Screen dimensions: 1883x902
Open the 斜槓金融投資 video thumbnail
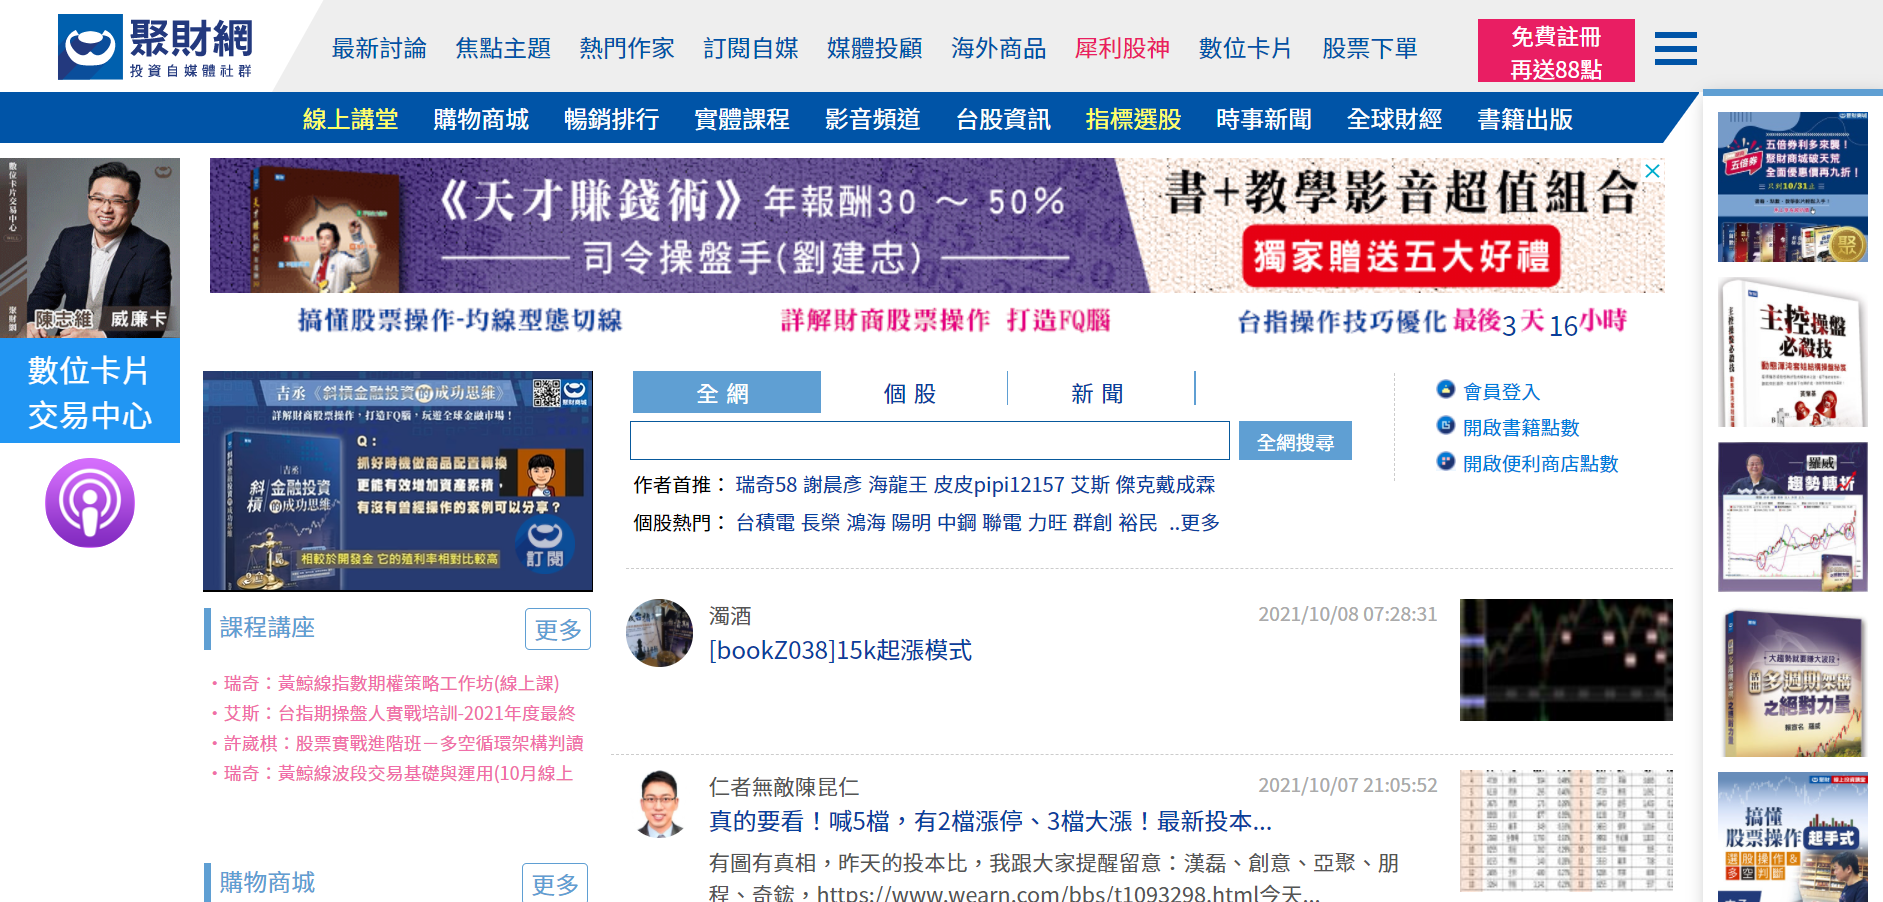click(x=398, y=481)
